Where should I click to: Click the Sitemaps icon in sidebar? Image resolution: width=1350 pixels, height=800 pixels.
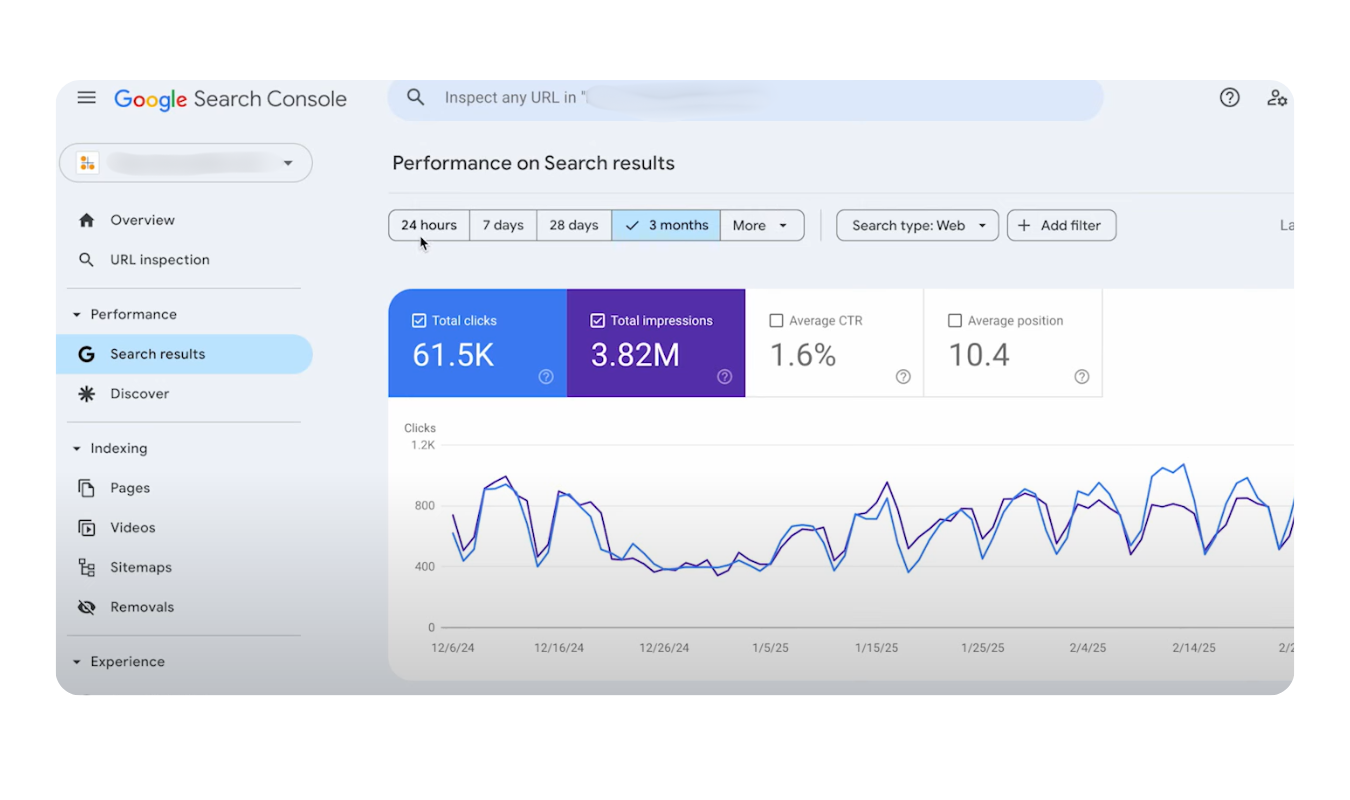(x=87, y=567)
